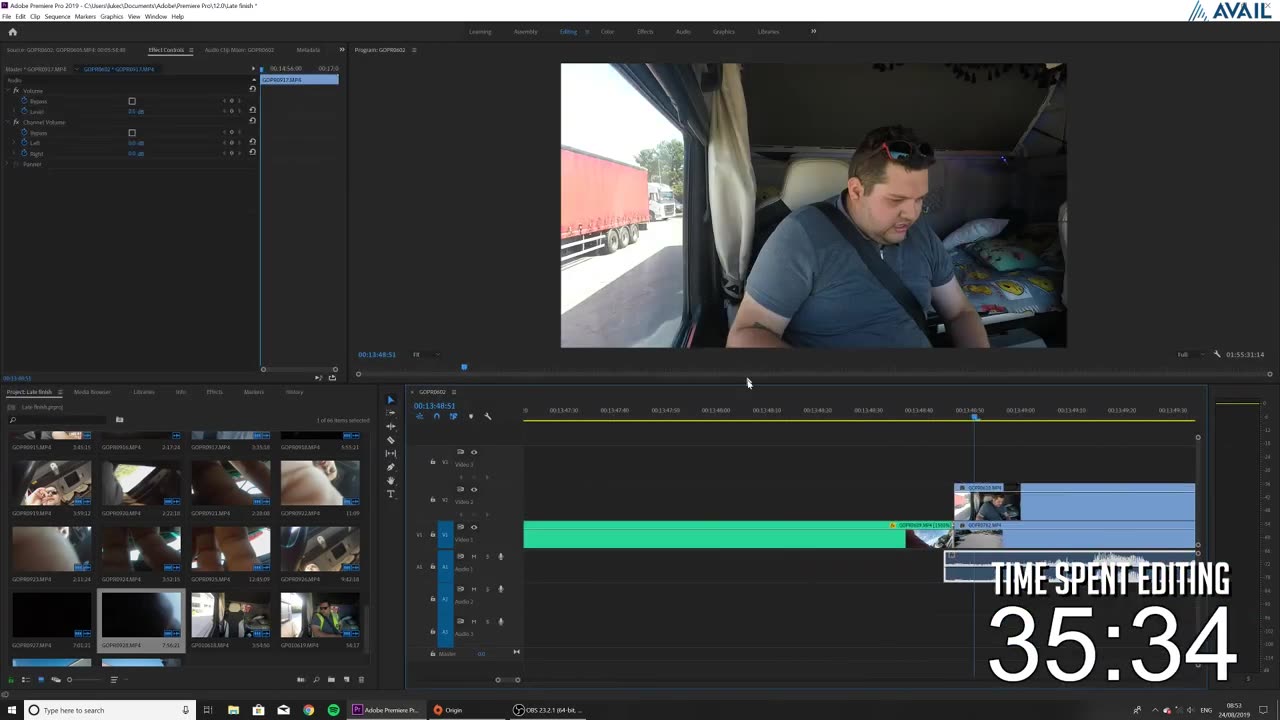Open Source panel group overflow chevrons
1280x720 pixels.
click(341, 50)
